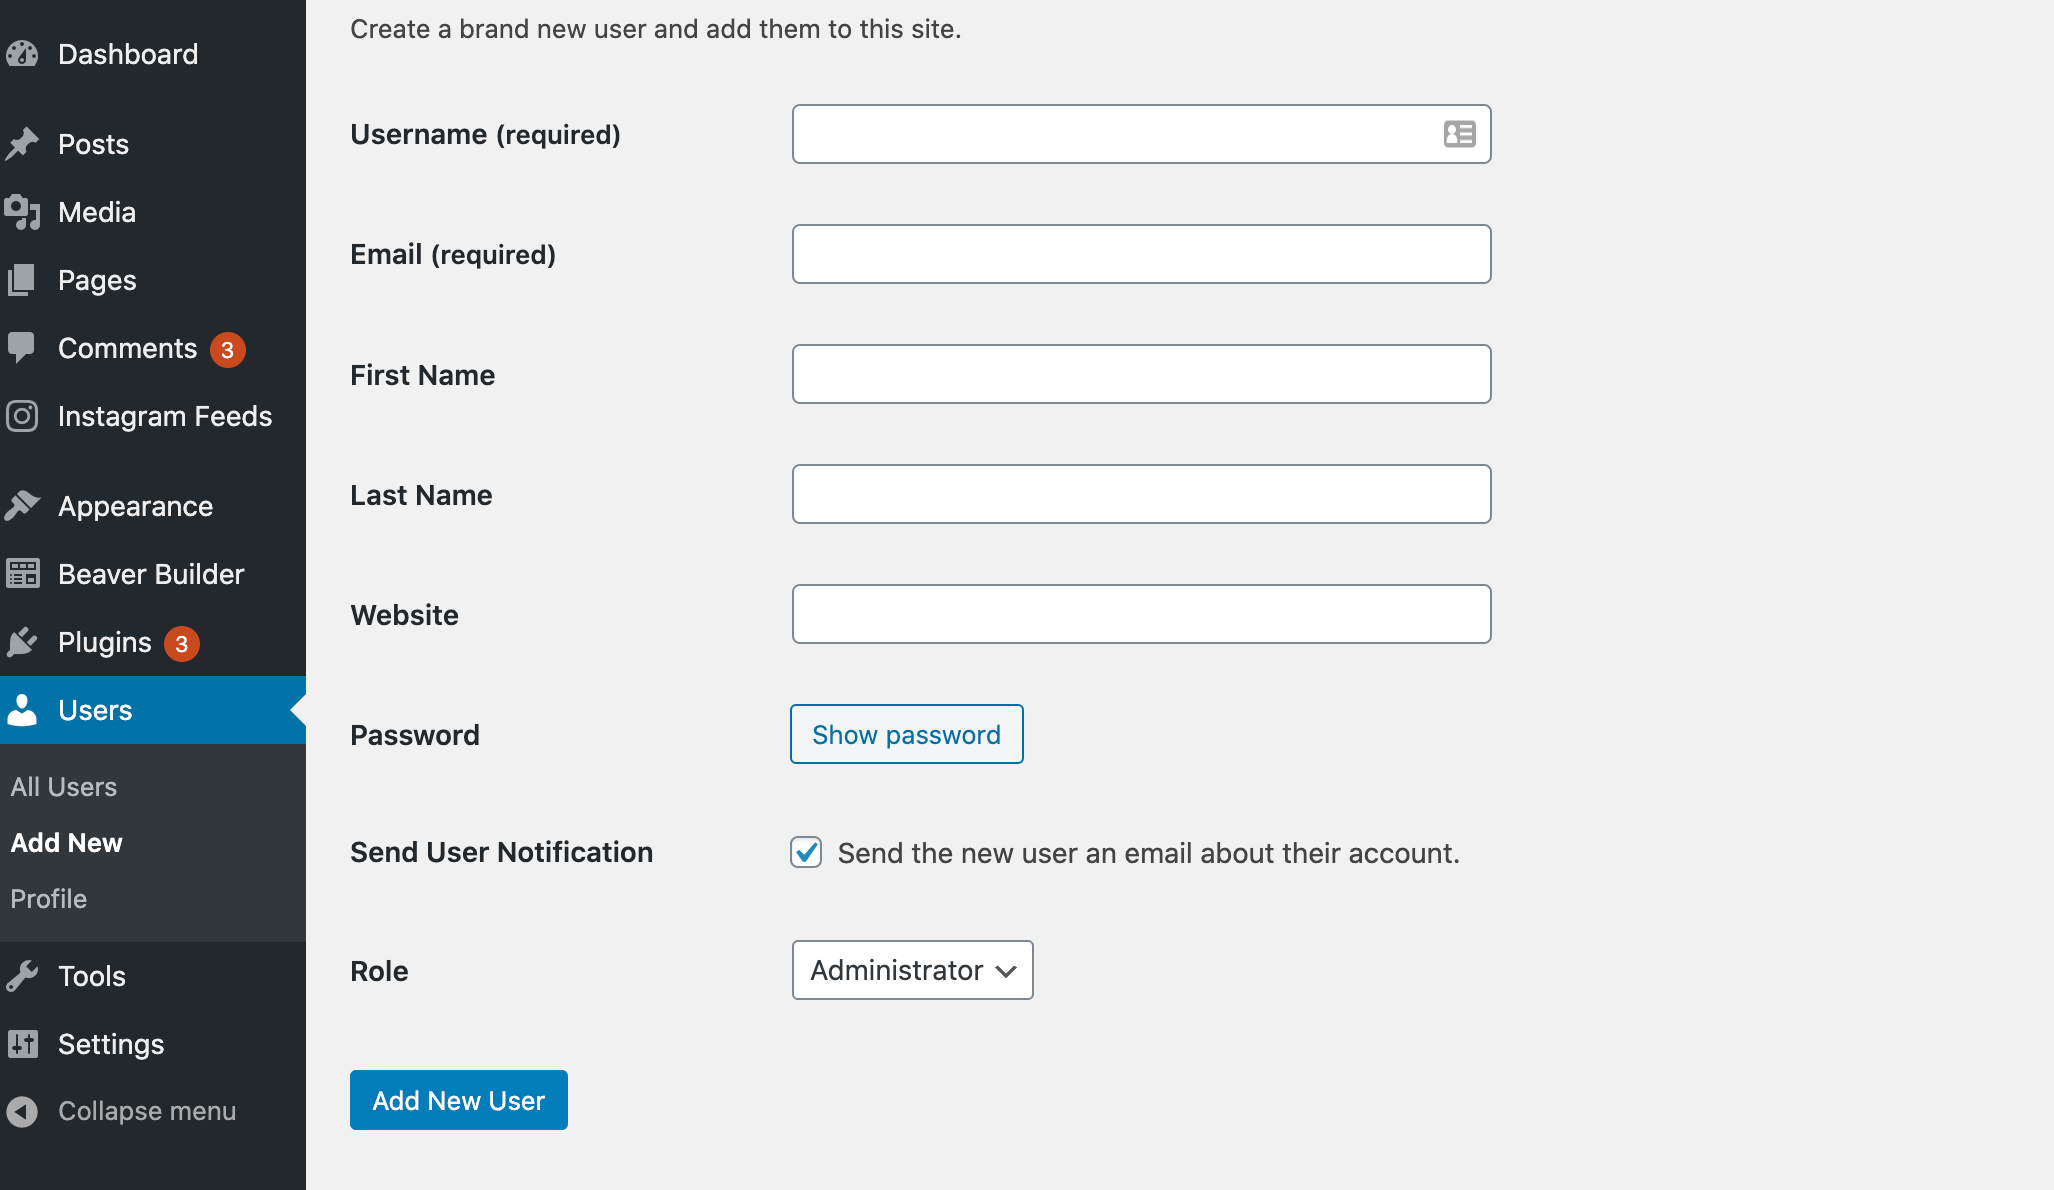Click the Comments icon in sidebar

[x=21, y=347]
